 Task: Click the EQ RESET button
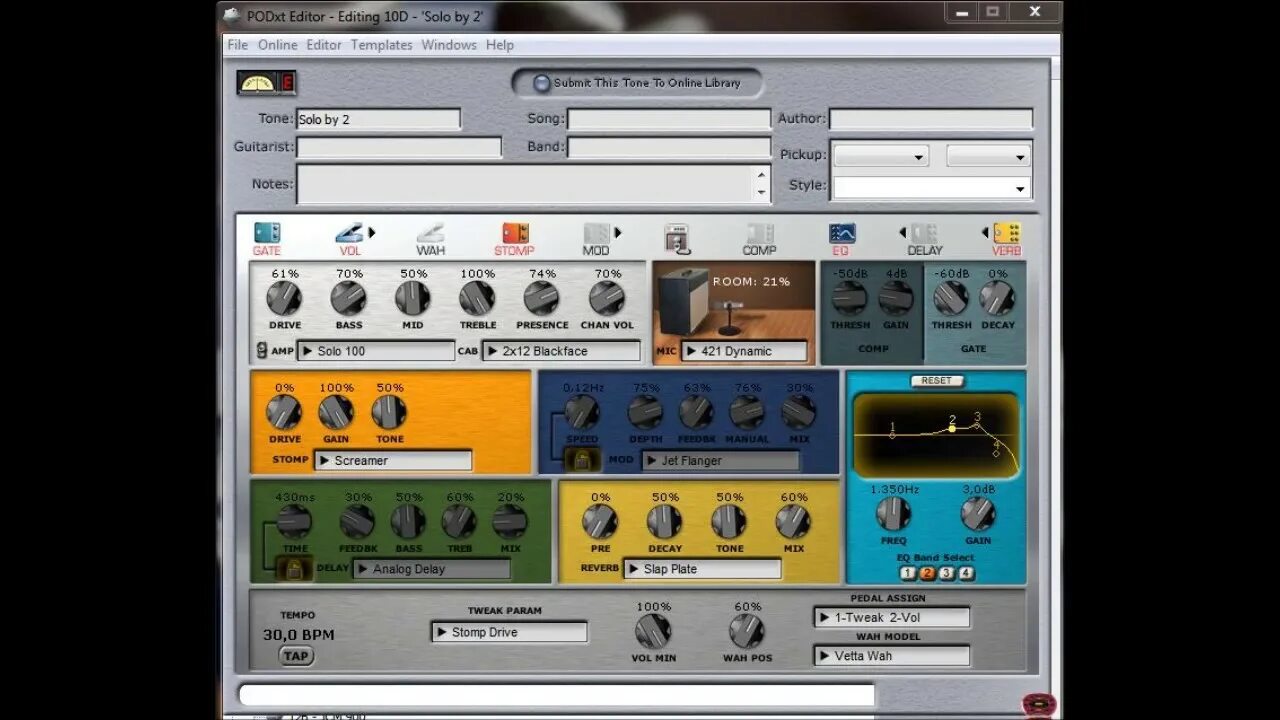click(x=937, y=381)
